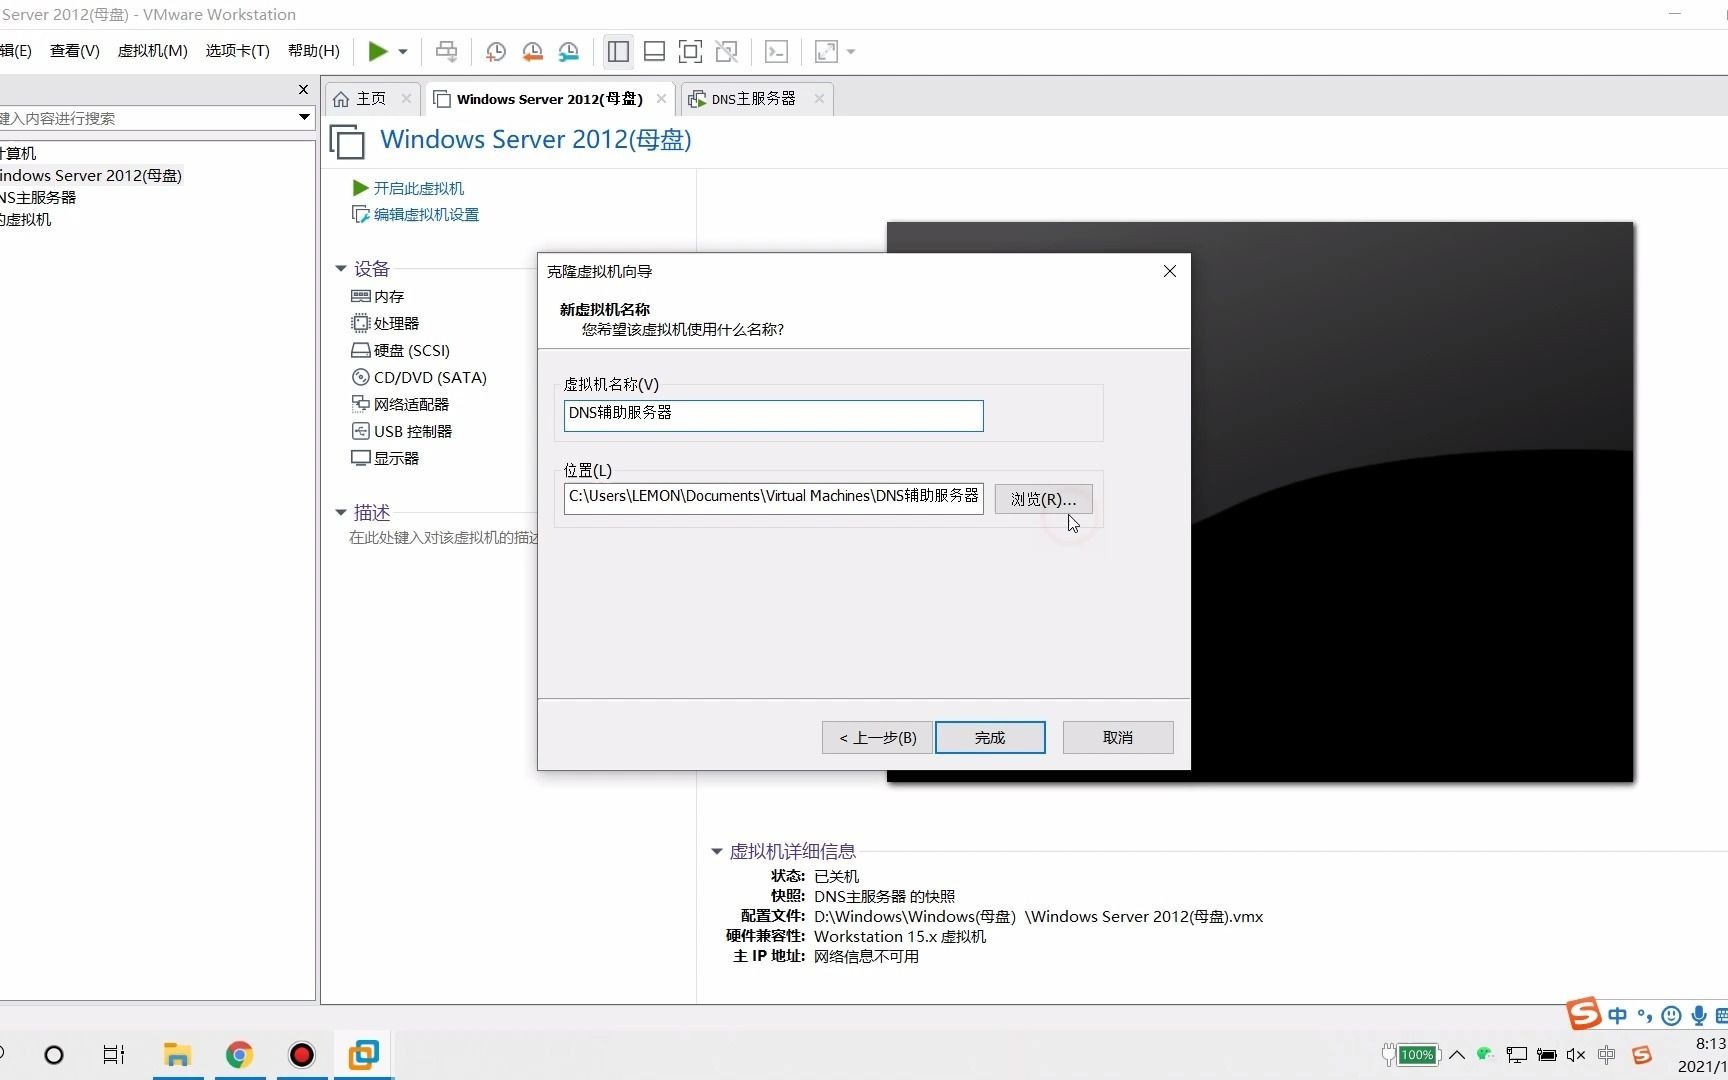Select the 内存 device entry
Viewport: 1728px width, 1080px height.
[x=378, y=296]
